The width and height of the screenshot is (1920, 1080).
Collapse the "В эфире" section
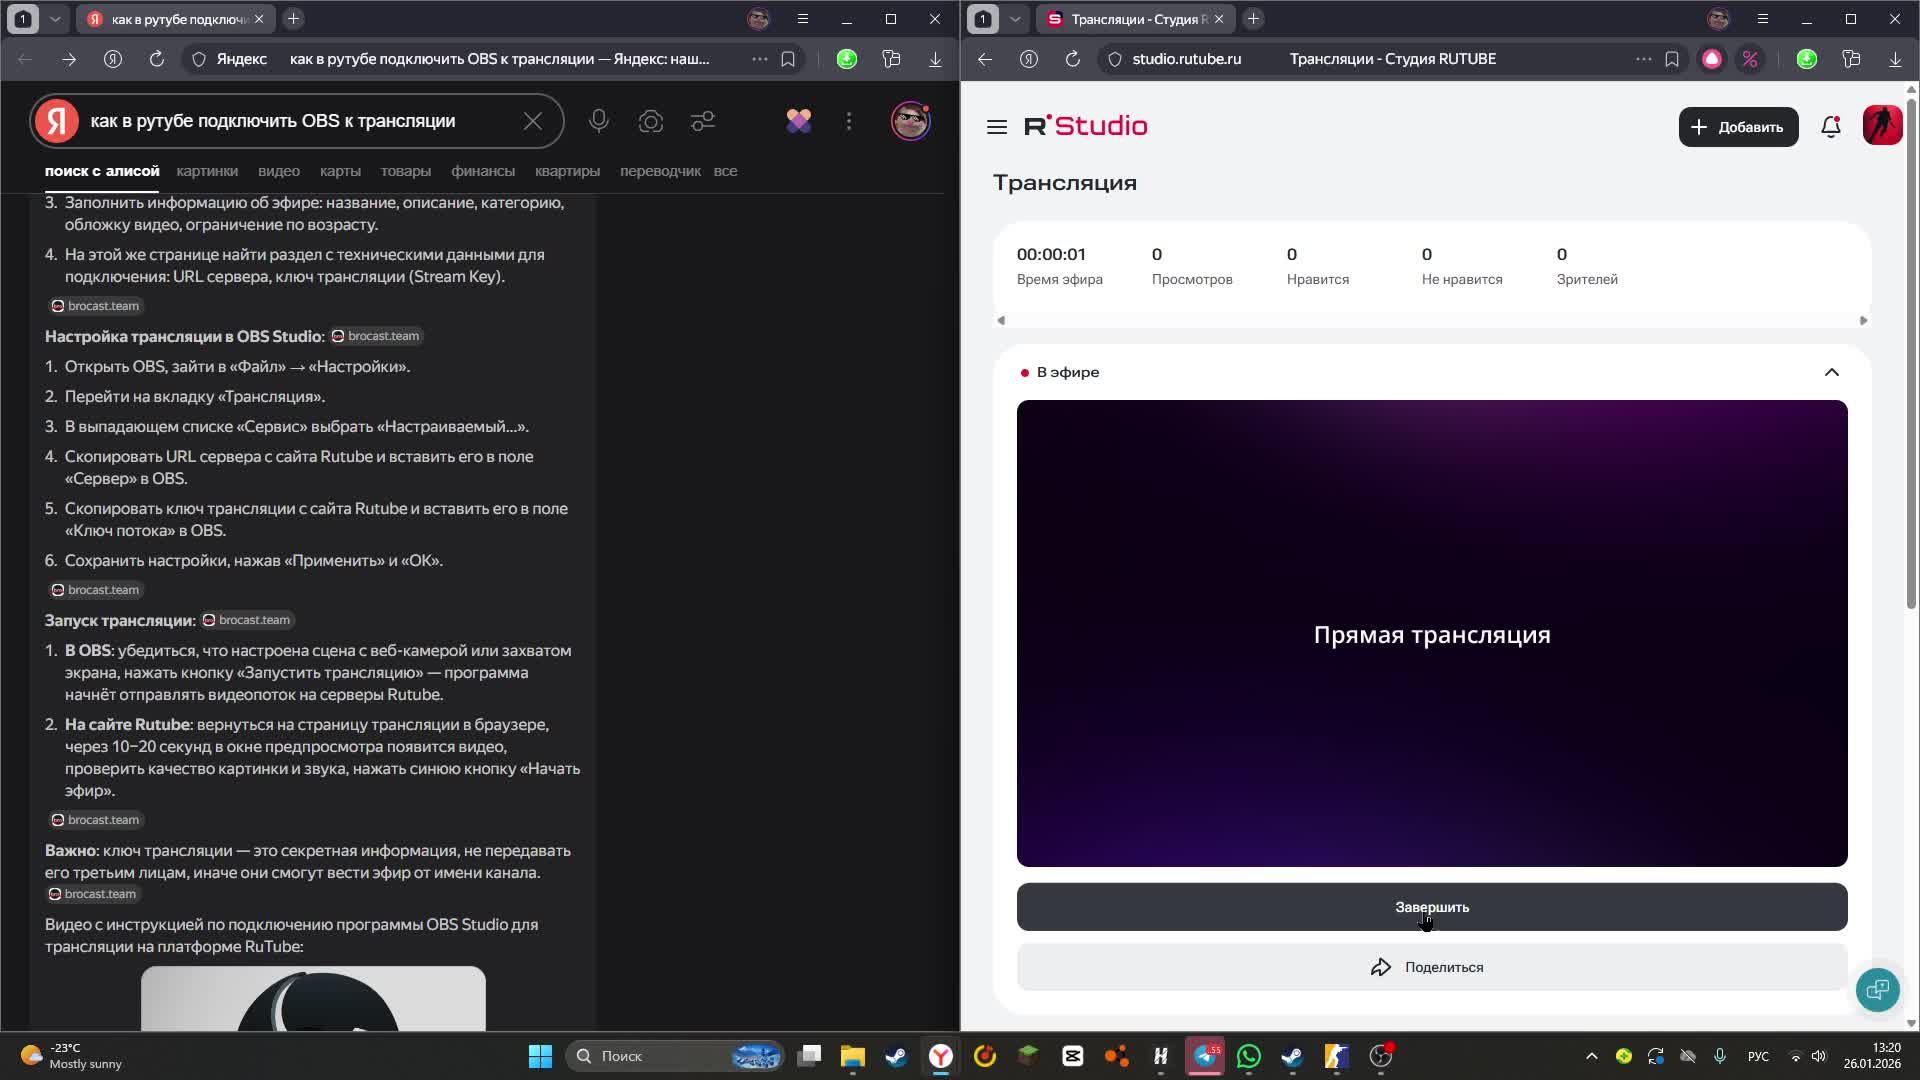1831,372
